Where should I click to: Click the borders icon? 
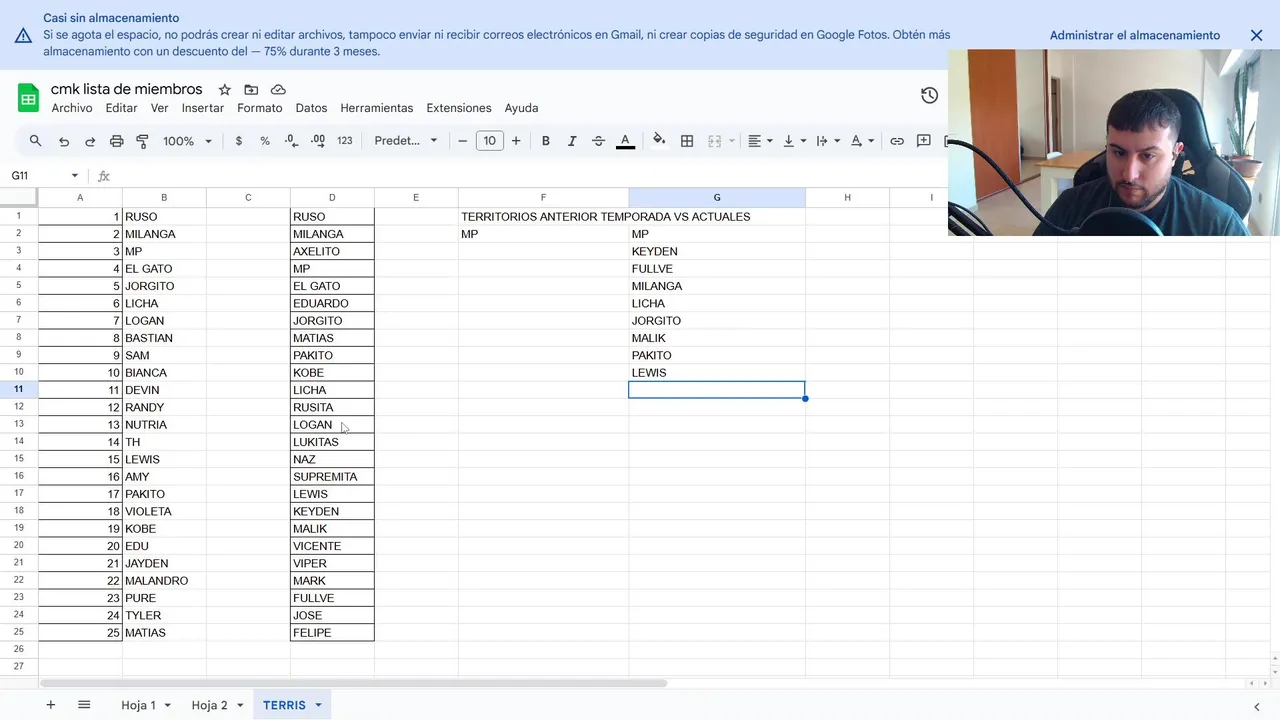point(687,141)
